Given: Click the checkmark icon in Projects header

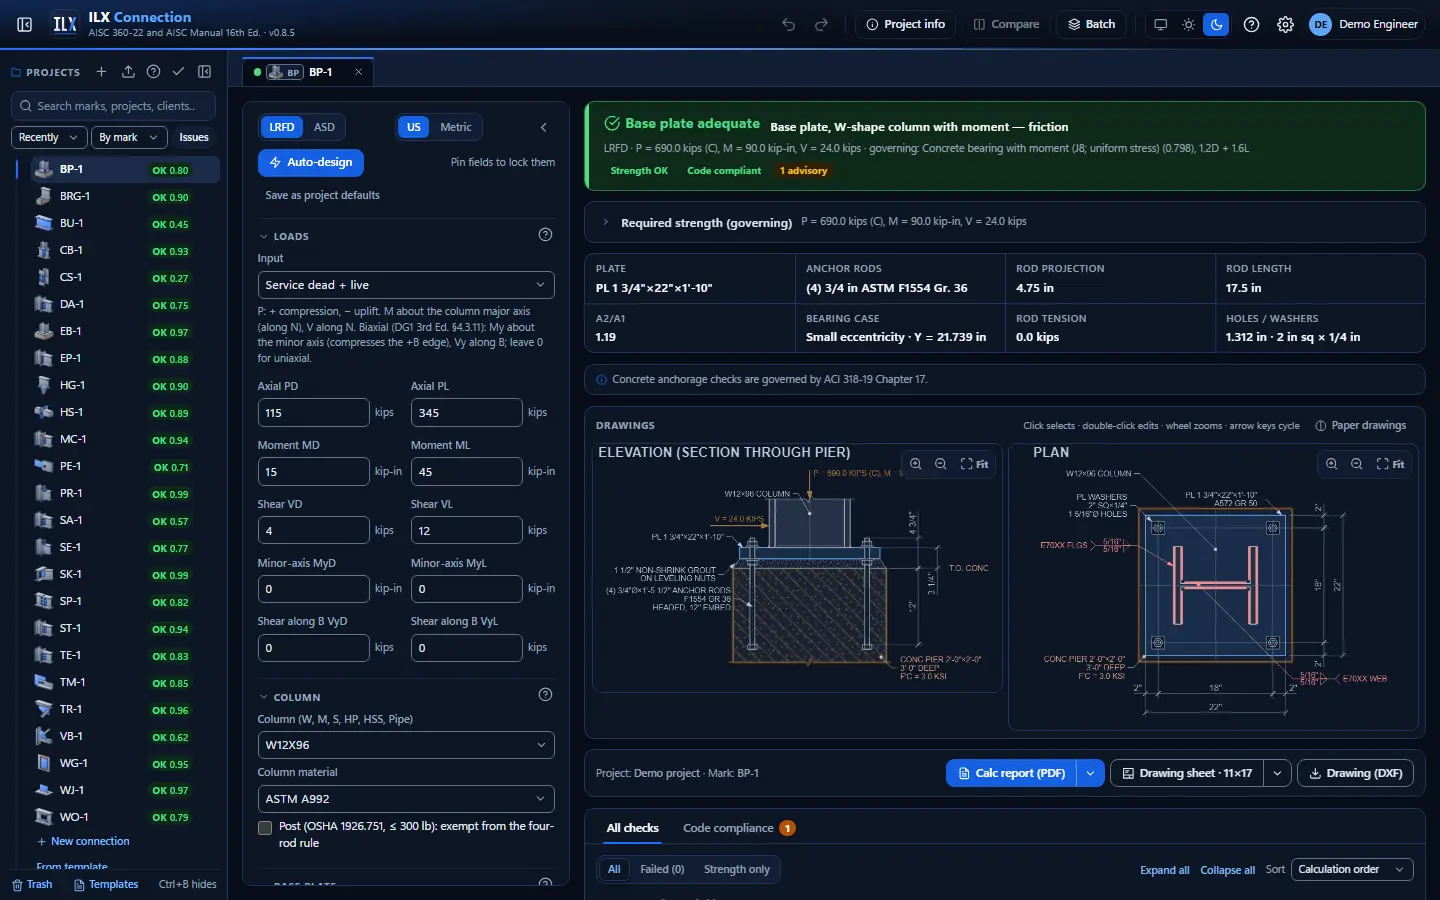Looking at the screenshot, I should [x=178, y=72].
